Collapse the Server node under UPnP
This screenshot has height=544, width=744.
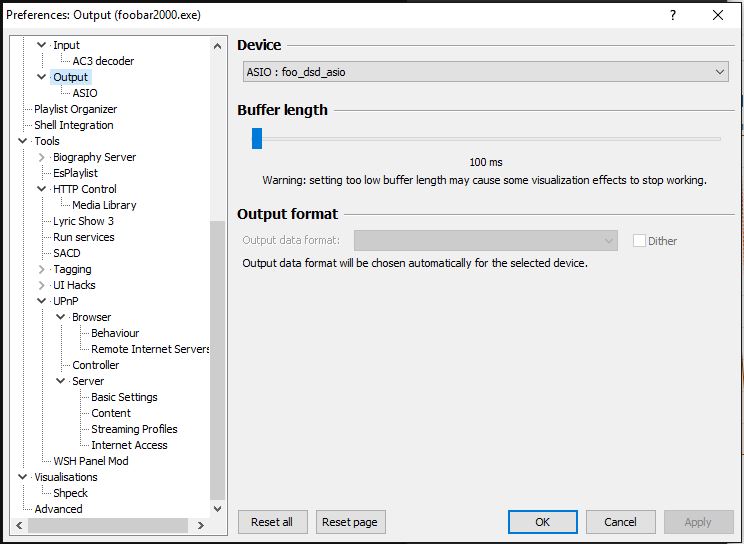pos(60,381)
